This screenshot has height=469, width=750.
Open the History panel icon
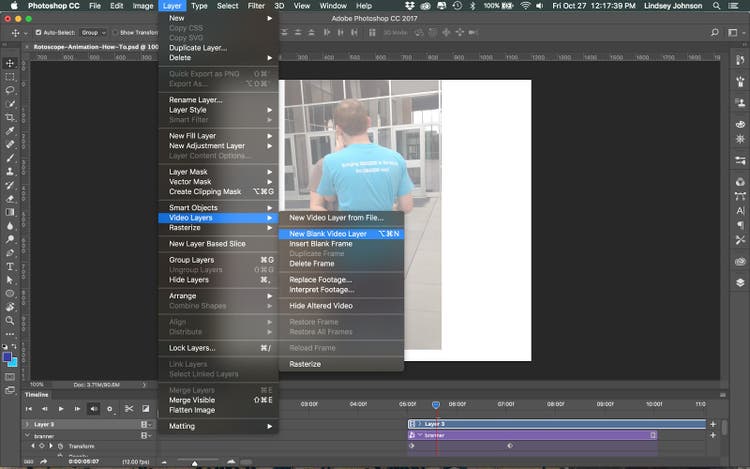pos(740,60)
